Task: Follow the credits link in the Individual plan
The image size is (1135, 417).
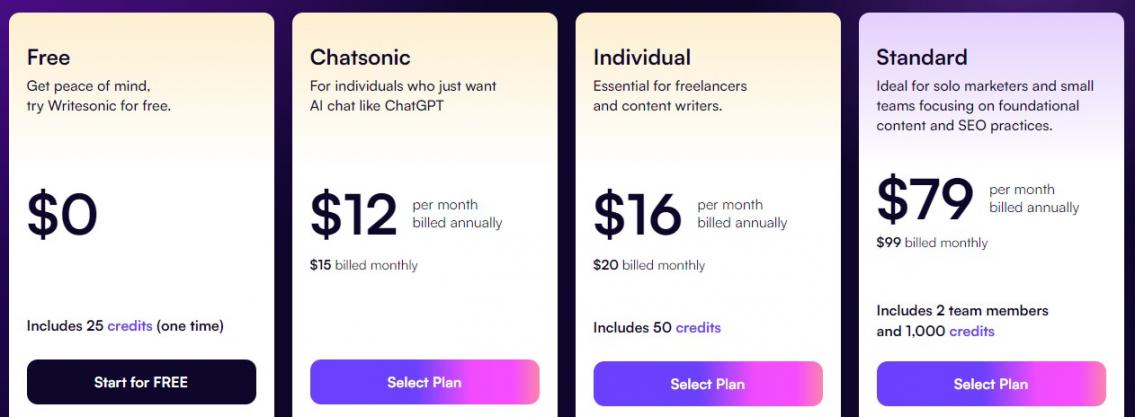Action: point(698,328)
